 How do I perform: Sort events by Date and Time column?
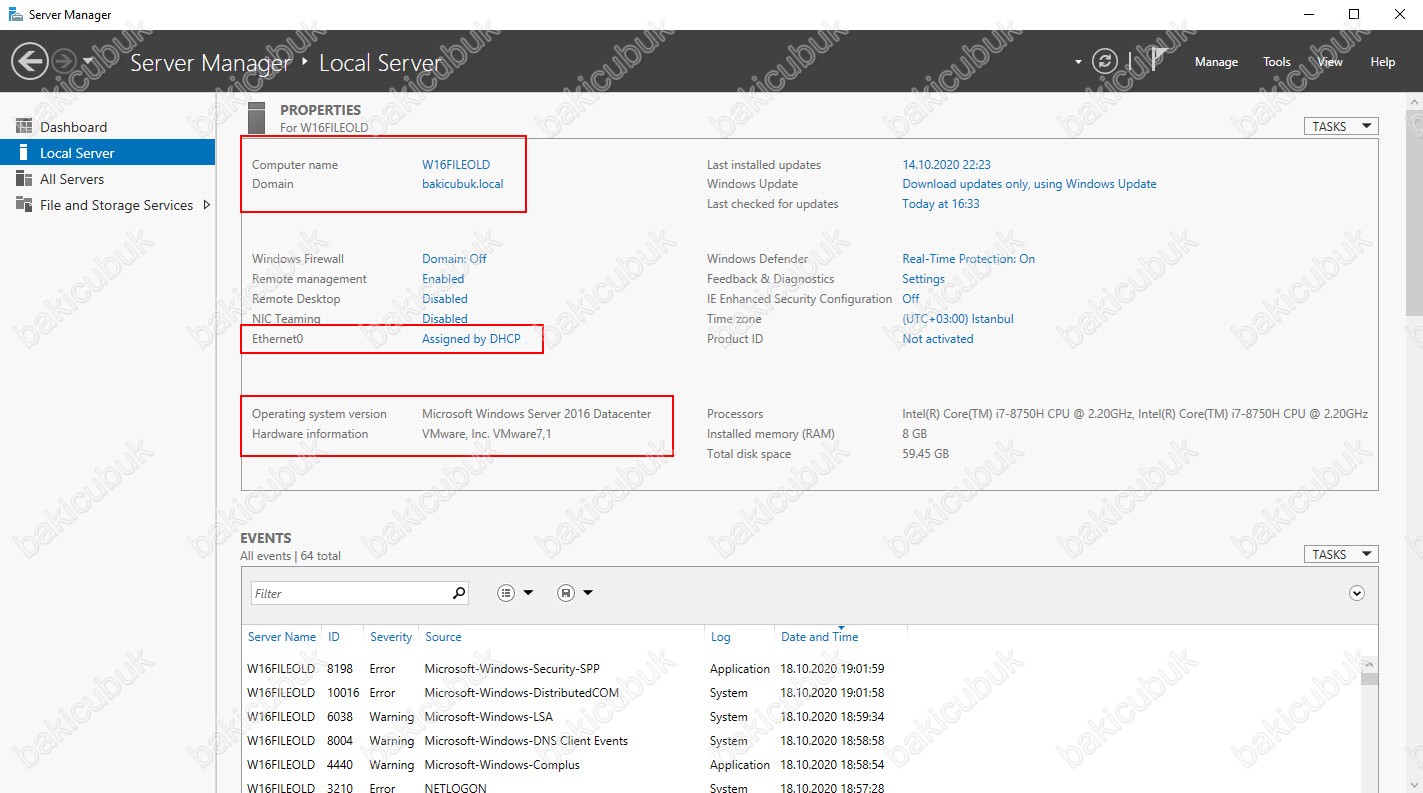tap(819, 637)
